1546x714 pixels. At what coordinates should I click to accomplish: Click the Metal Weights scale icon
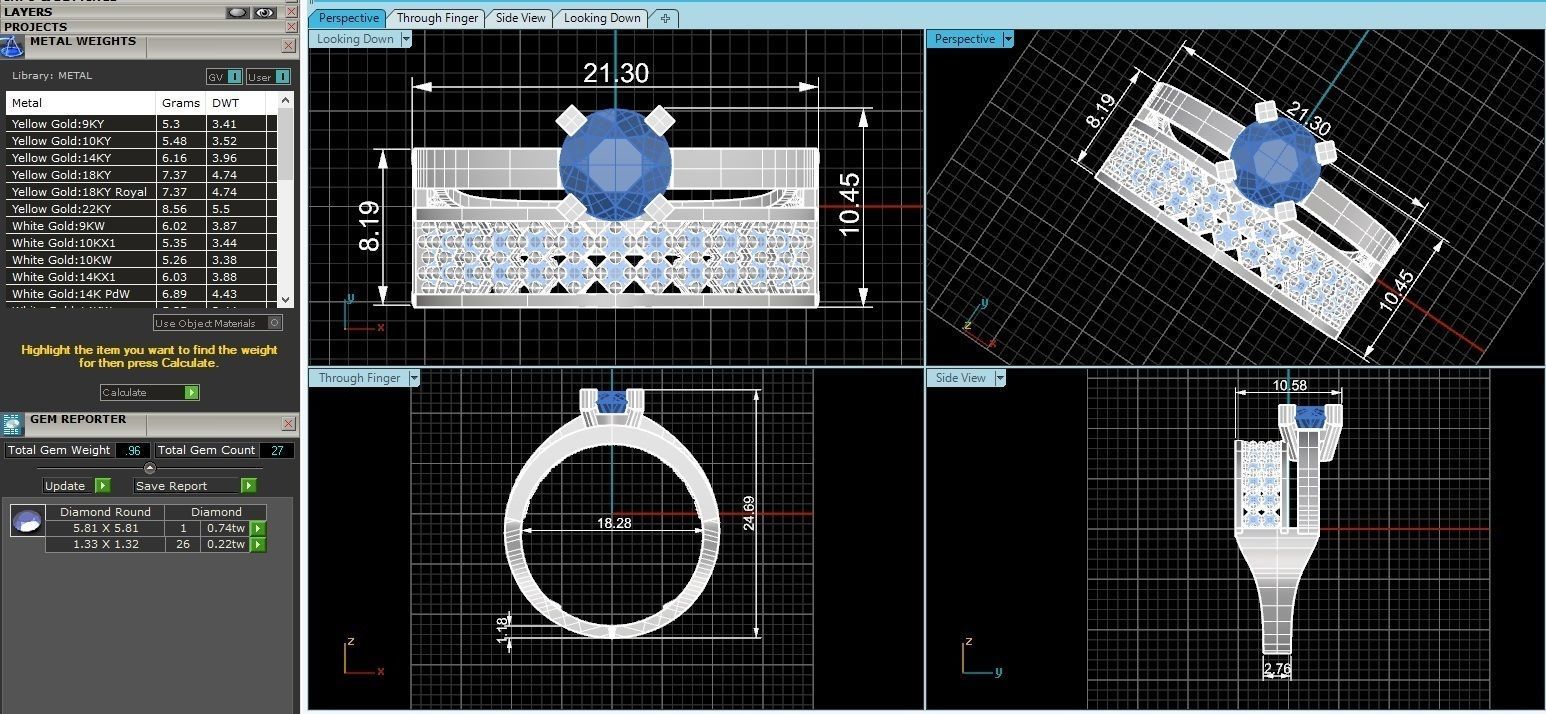[x=11, y=46]
